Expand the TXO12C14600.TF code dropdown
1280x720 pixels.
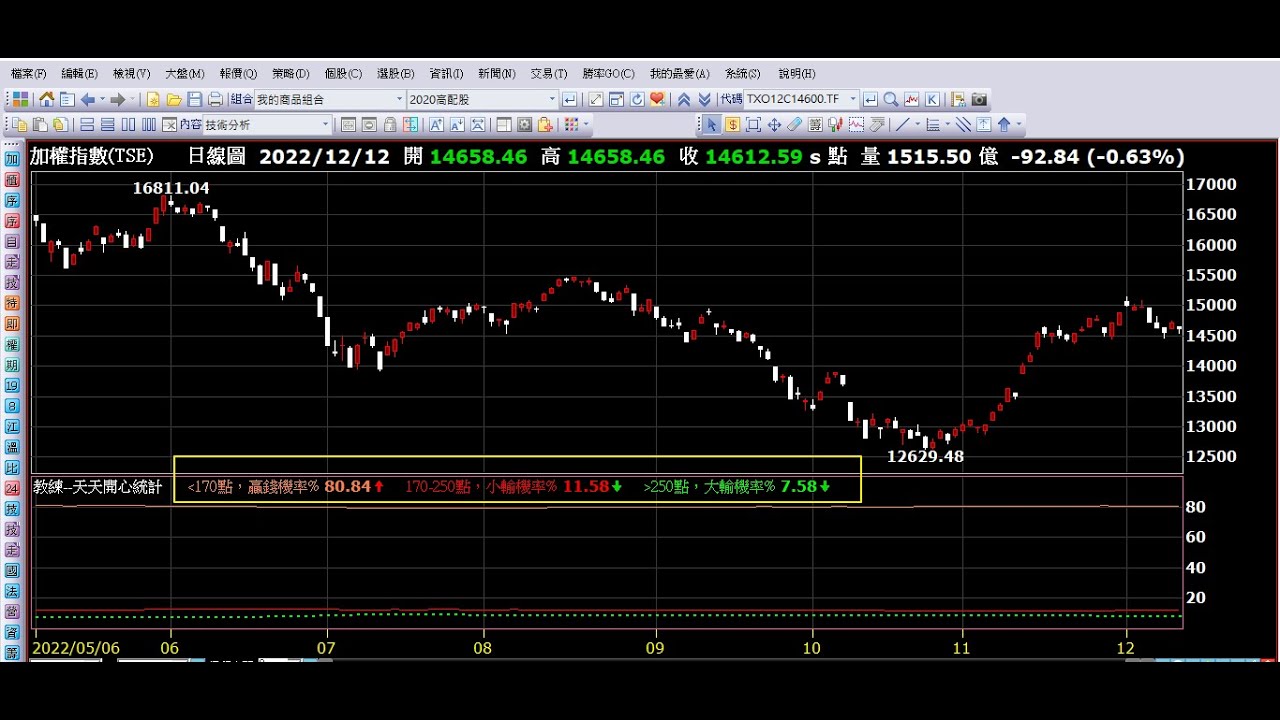pos(853,99)
